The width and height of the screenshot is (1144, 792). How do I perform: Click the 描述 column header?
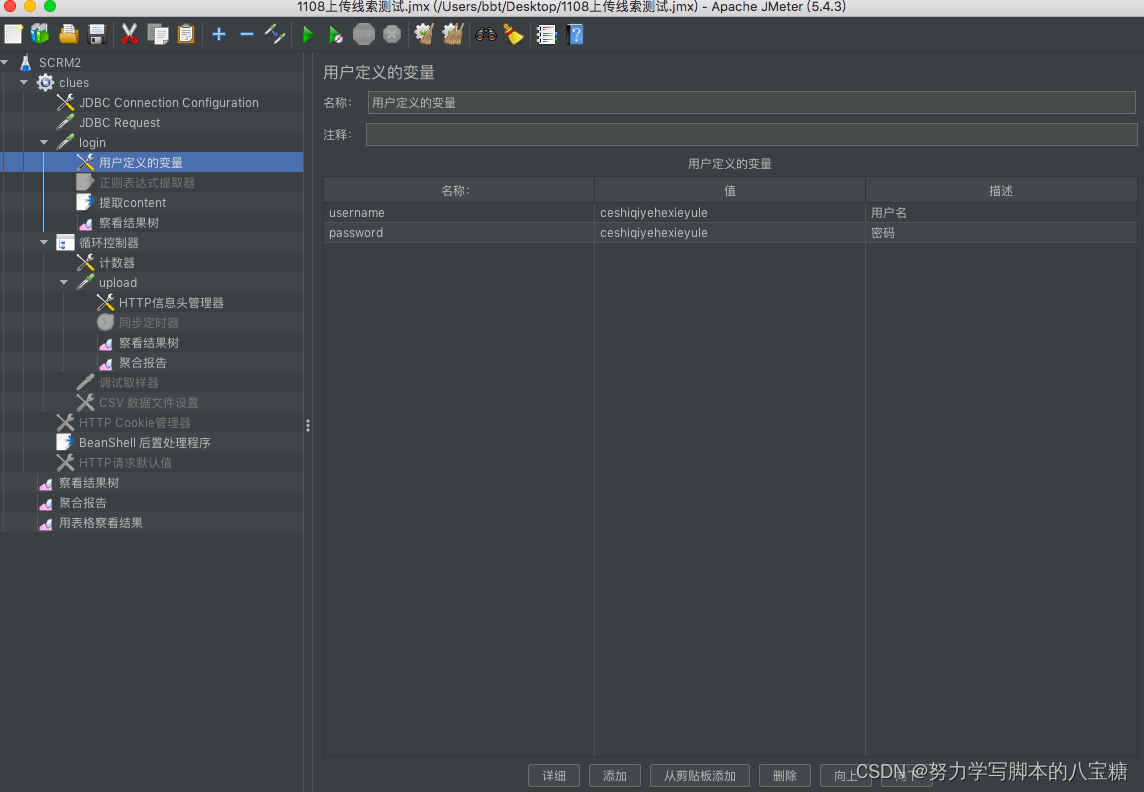[x=1001, y=190]
